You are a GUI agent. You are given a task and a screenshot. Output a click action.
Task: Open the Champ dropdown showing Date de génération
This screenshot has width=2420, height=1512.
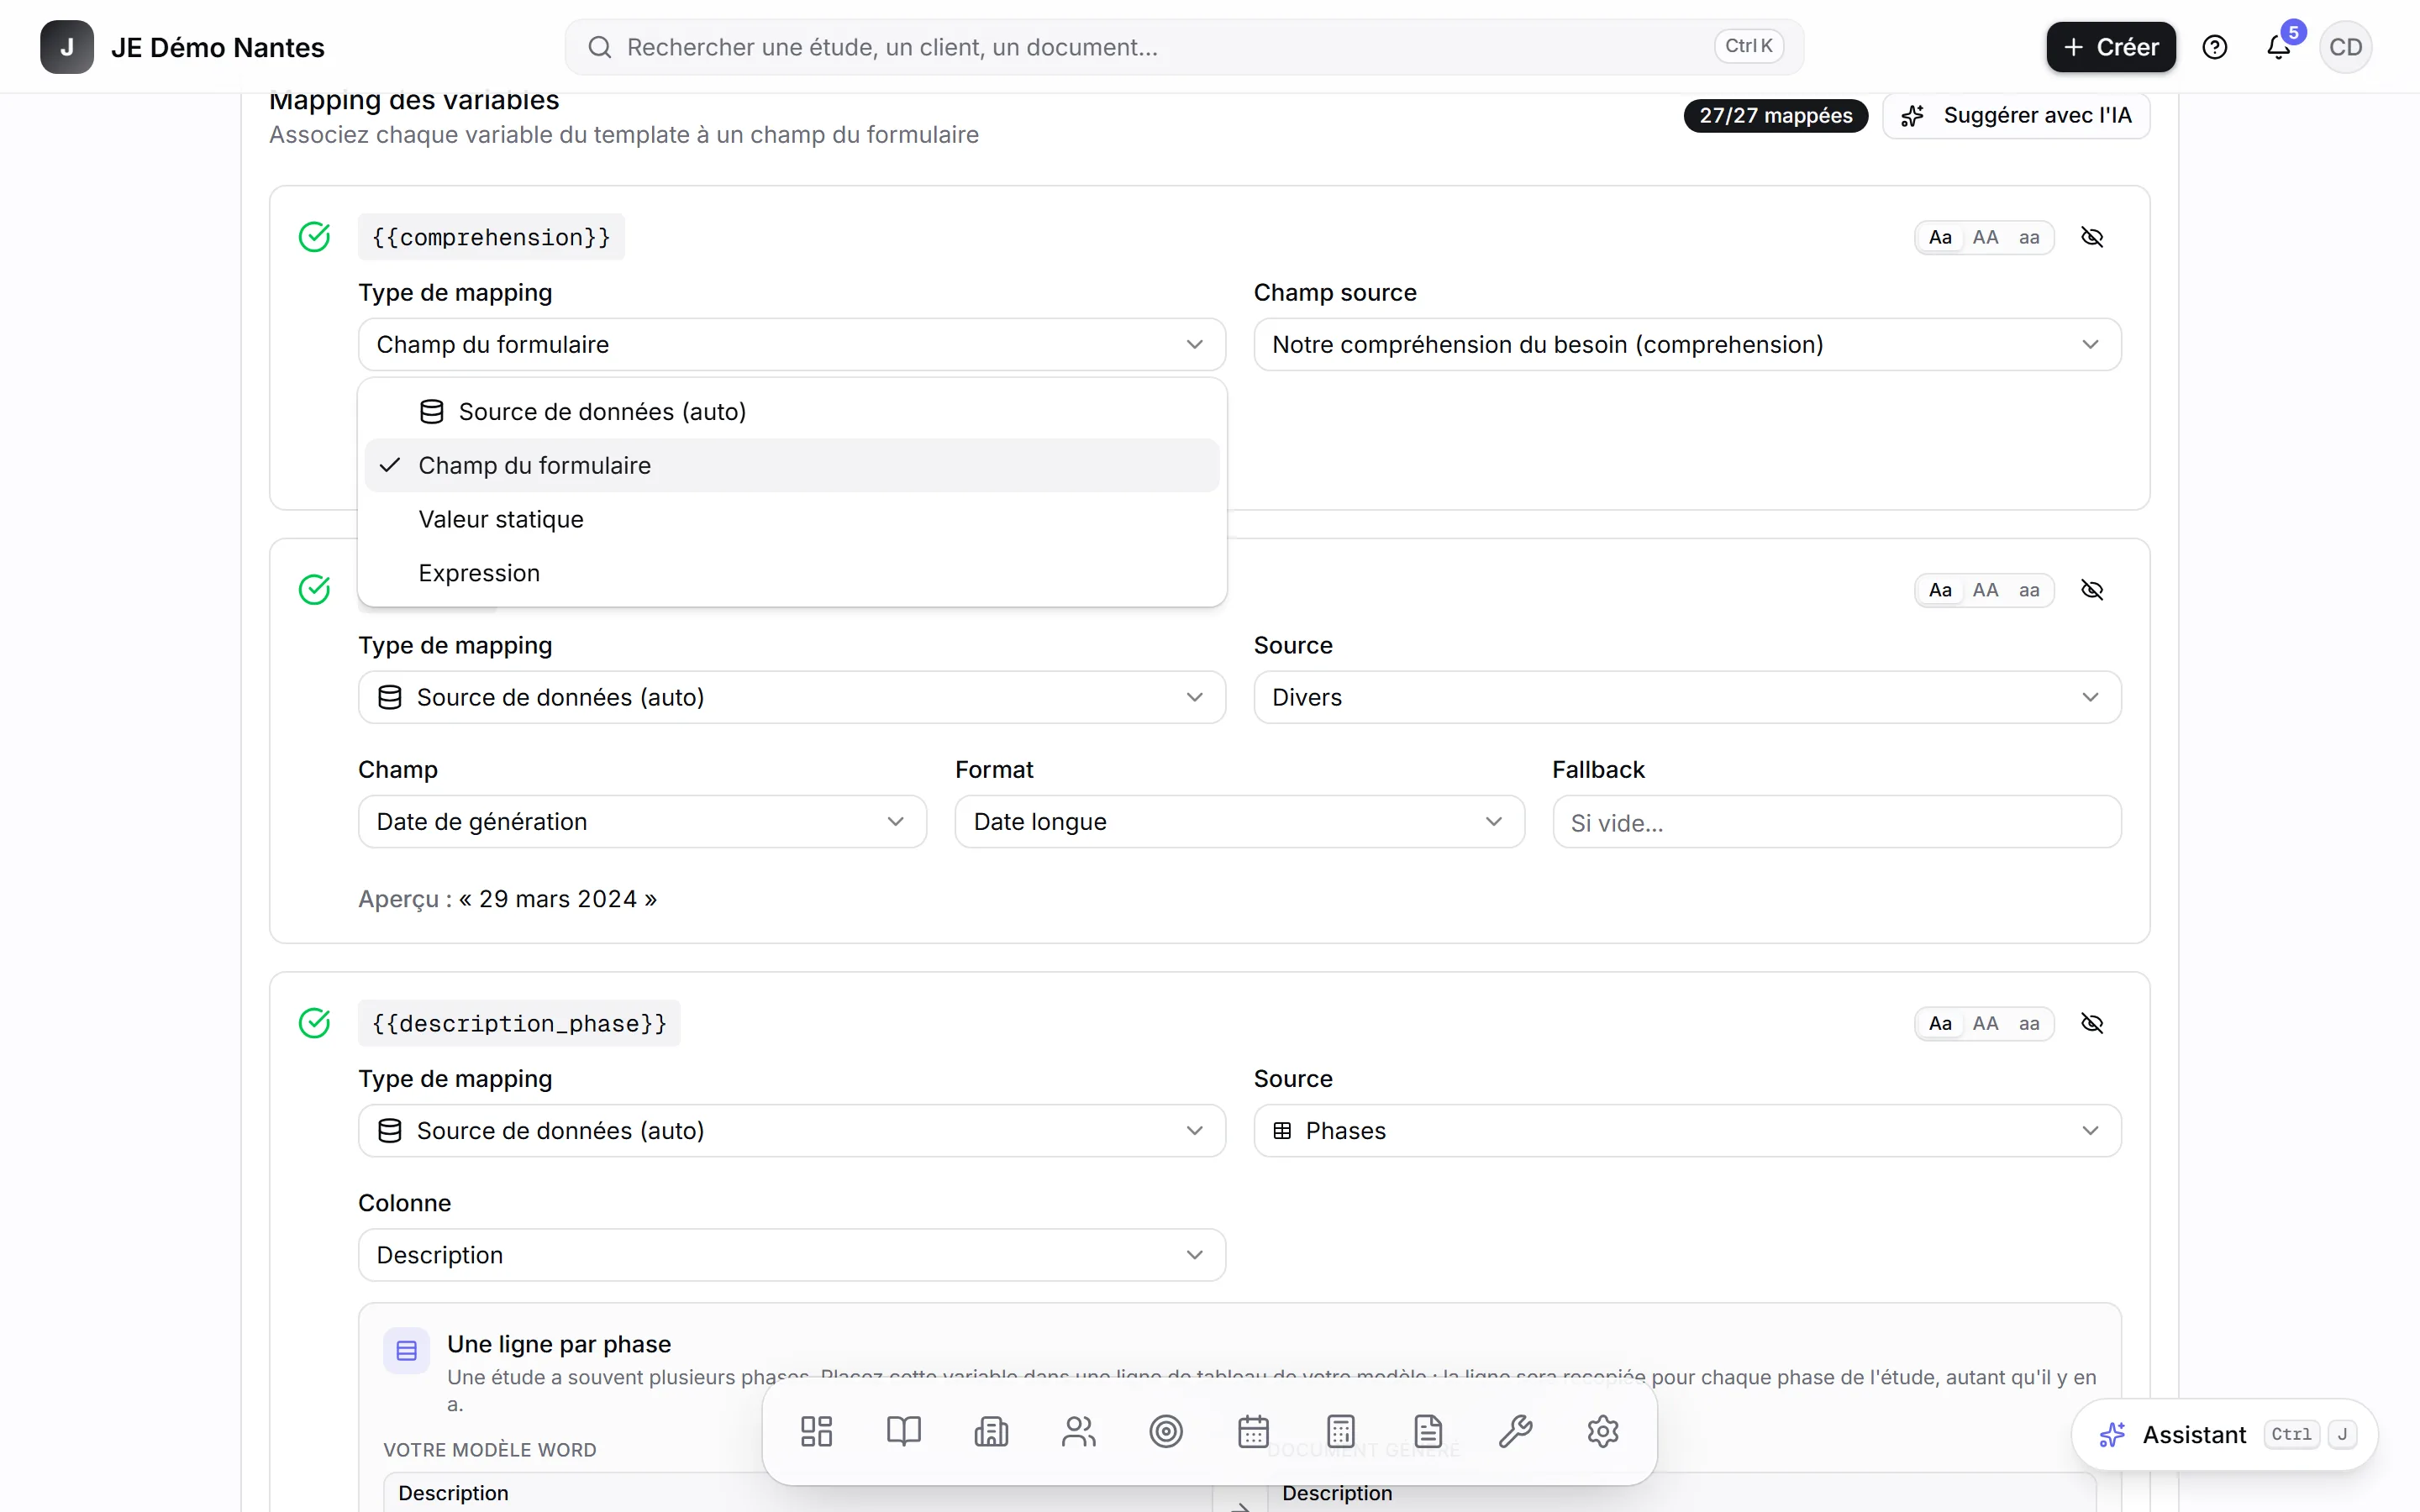642,822
